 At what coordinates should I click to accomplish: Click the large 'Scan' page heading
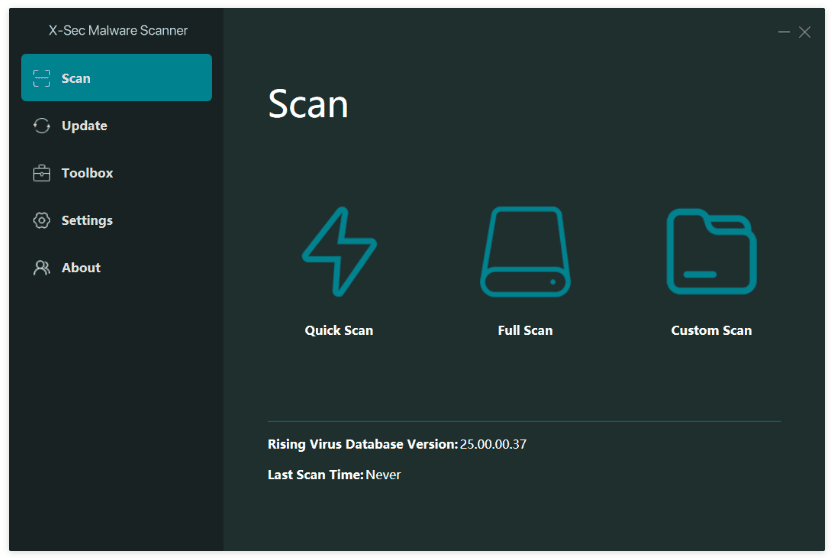[308, 103]
